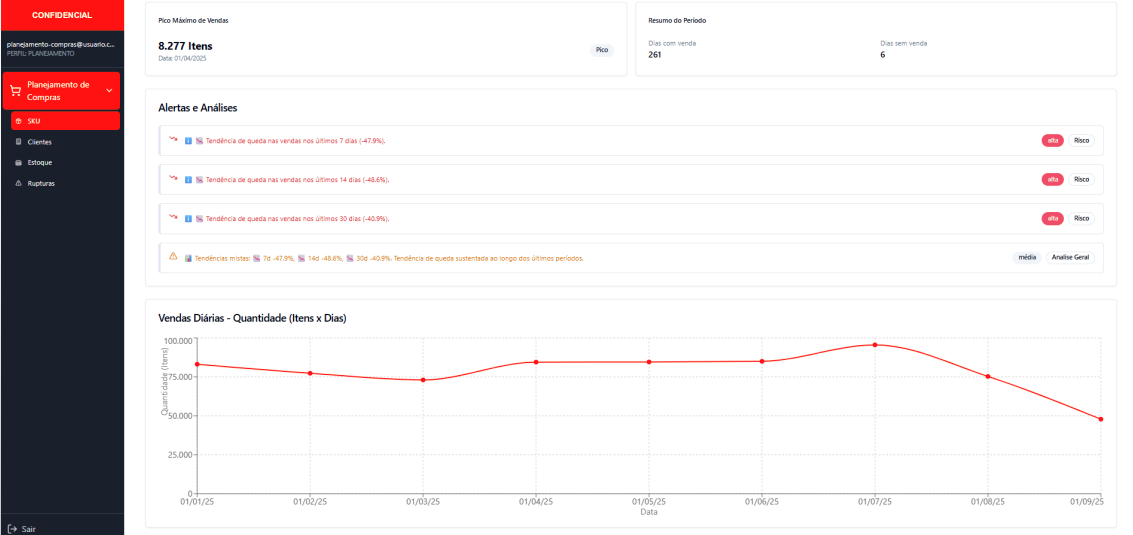The width and height of the screenshot is (1133, 535).
Task: Click the Clientes icon in sidebar
Action: pos(19,142)
